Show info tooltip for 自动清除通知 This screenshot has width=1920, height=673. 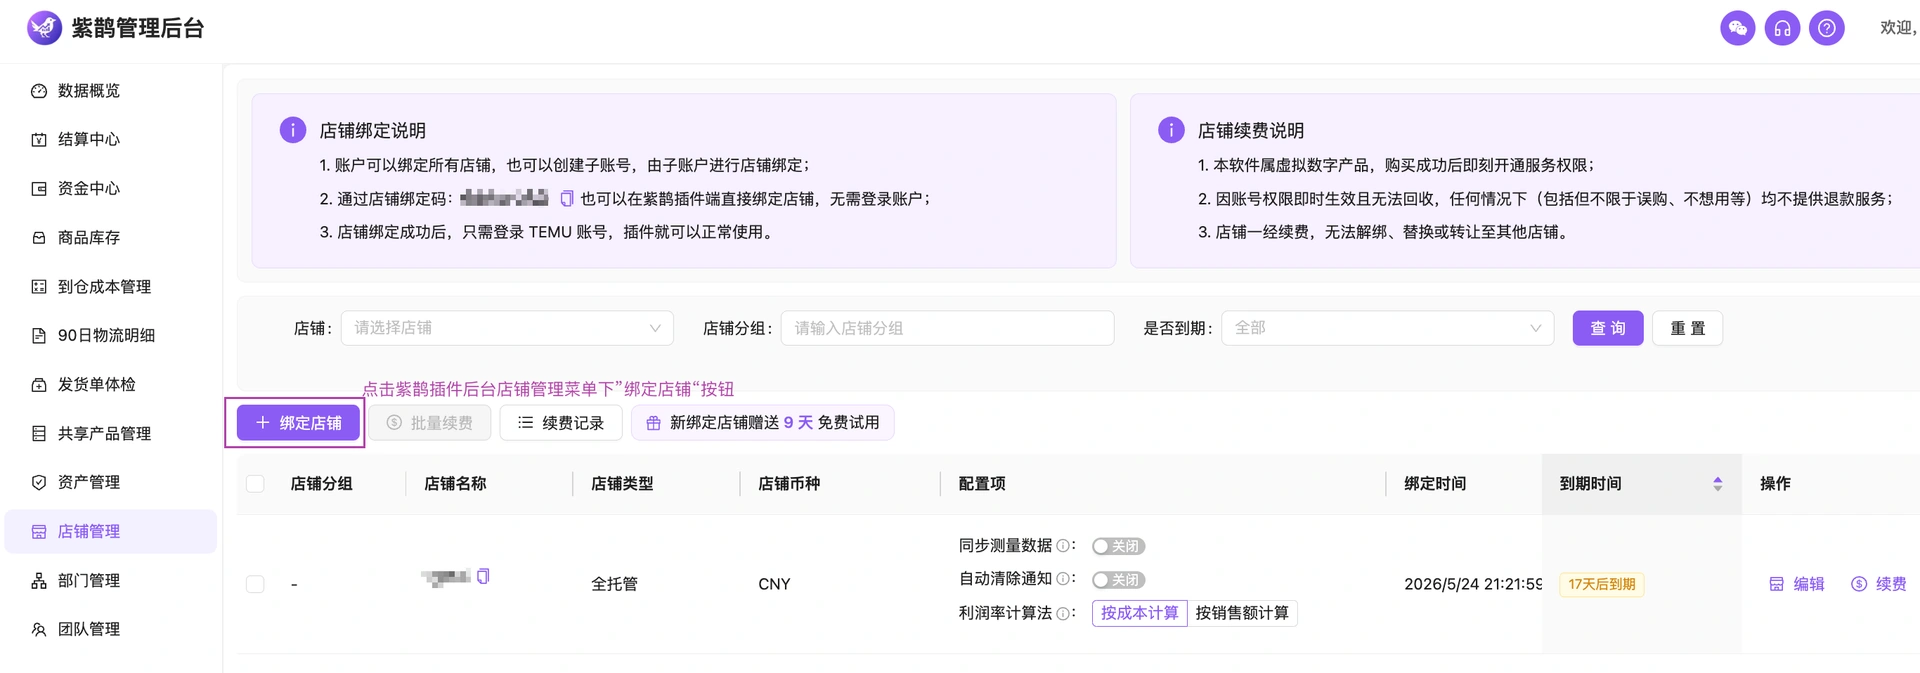tap(1063, 579)
